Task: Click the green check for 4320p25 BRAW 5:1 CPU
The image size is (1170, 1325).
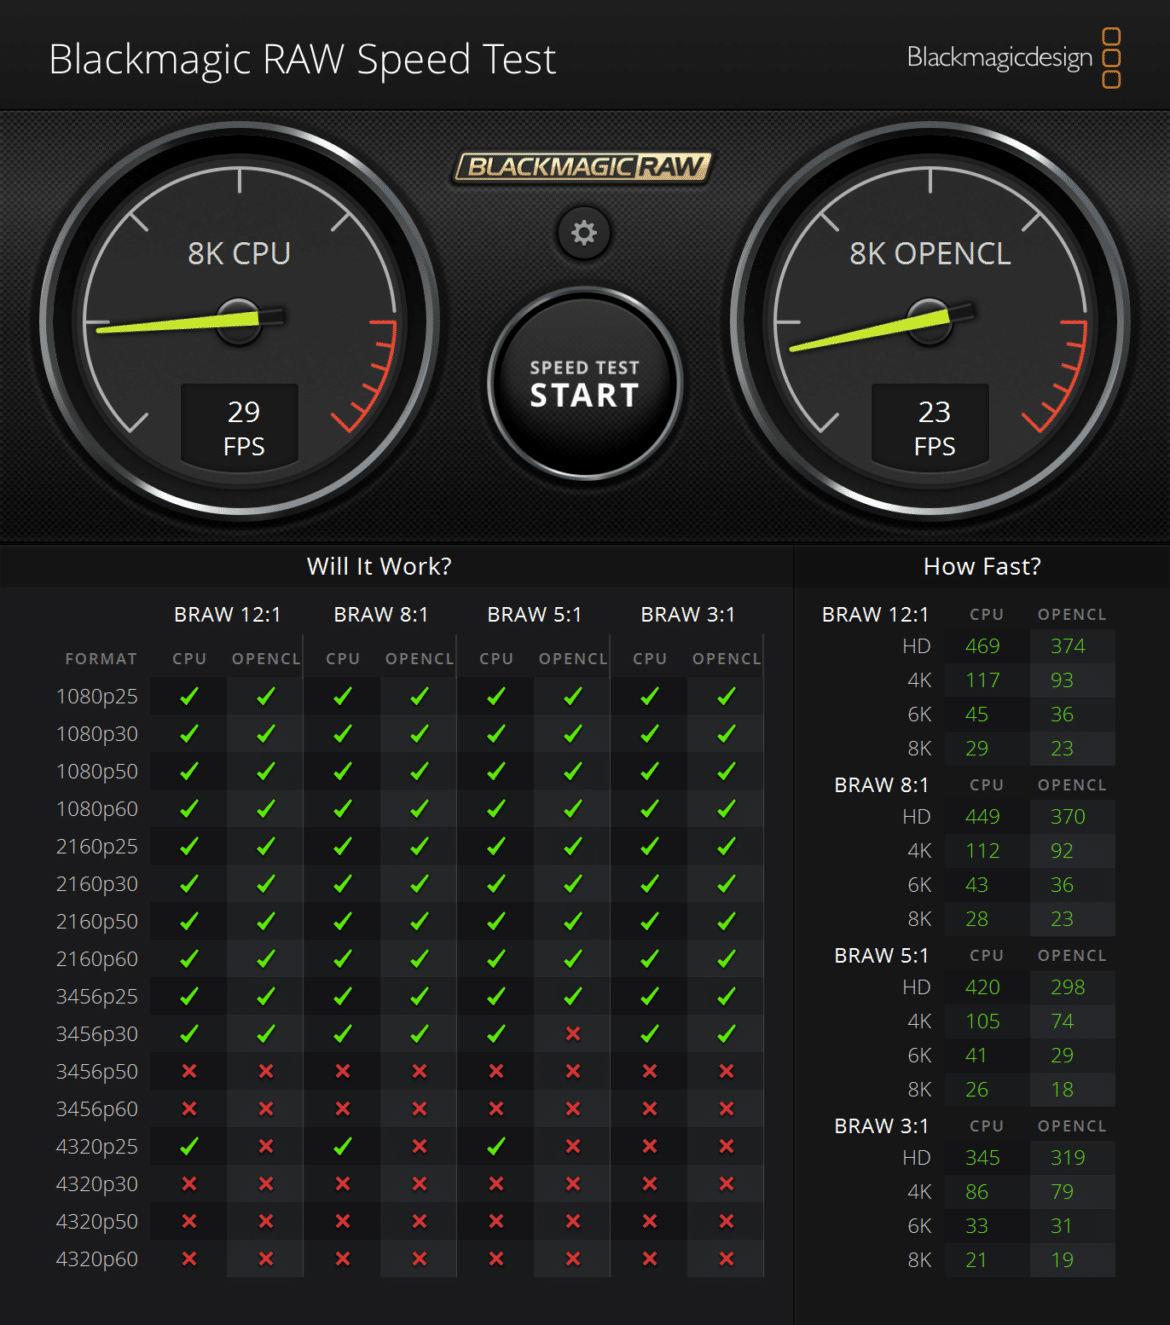Action: tap(496, 1146)
